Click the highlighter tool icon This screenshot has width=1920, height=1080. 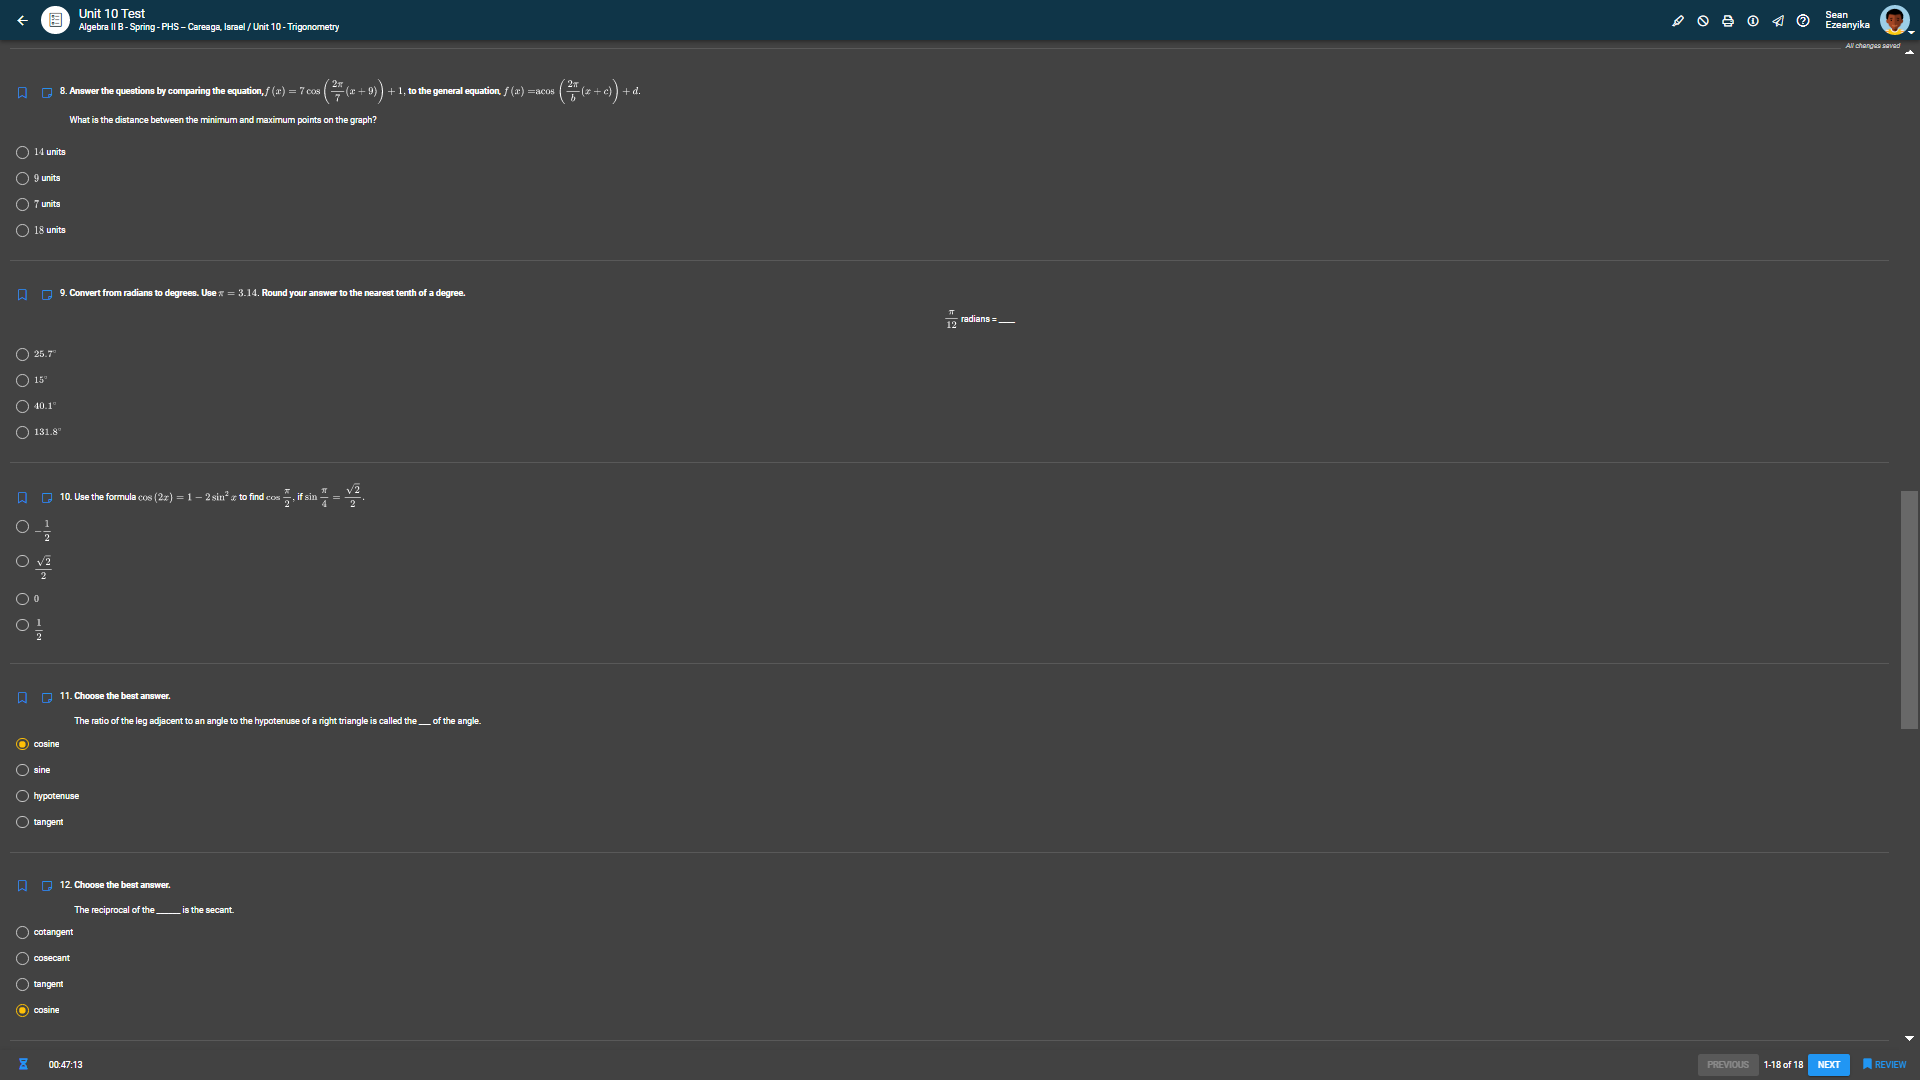click(x=1678, y=21)
